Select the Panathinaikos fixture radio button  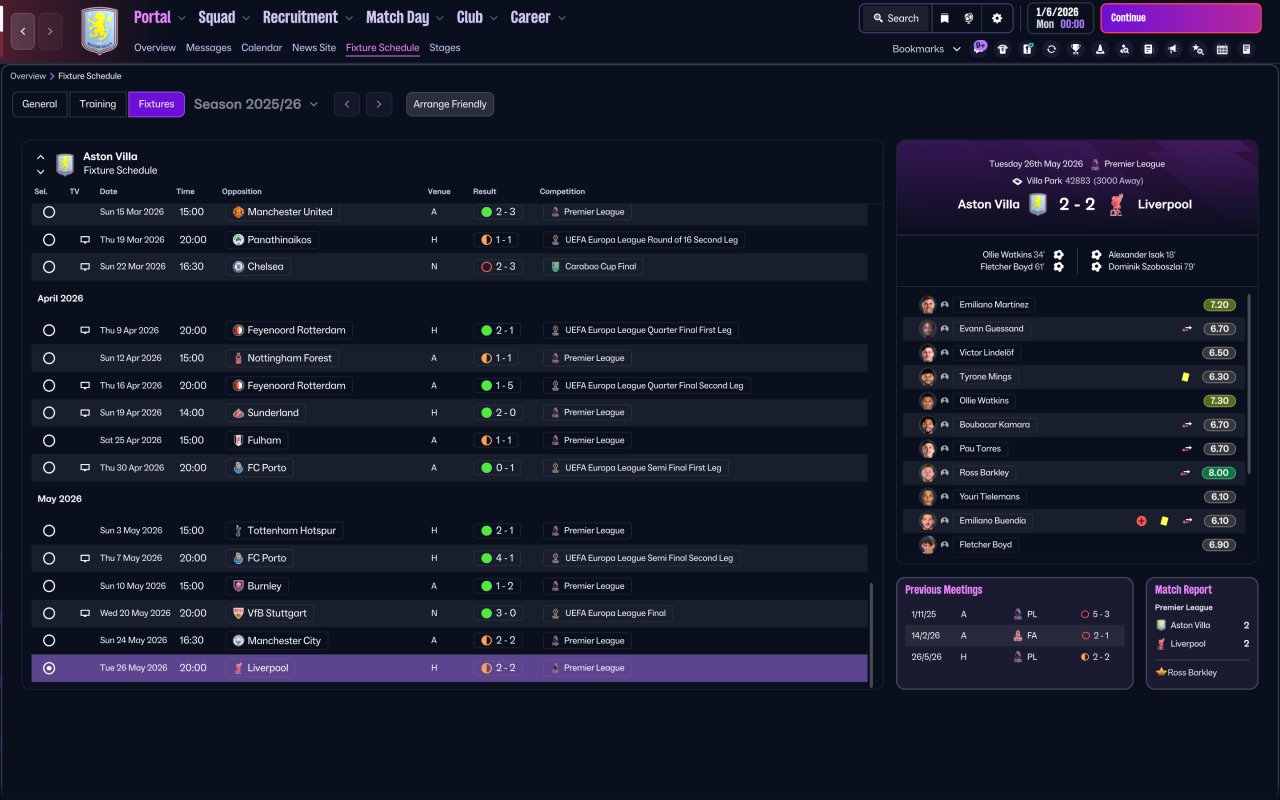[x=49, y=240]
